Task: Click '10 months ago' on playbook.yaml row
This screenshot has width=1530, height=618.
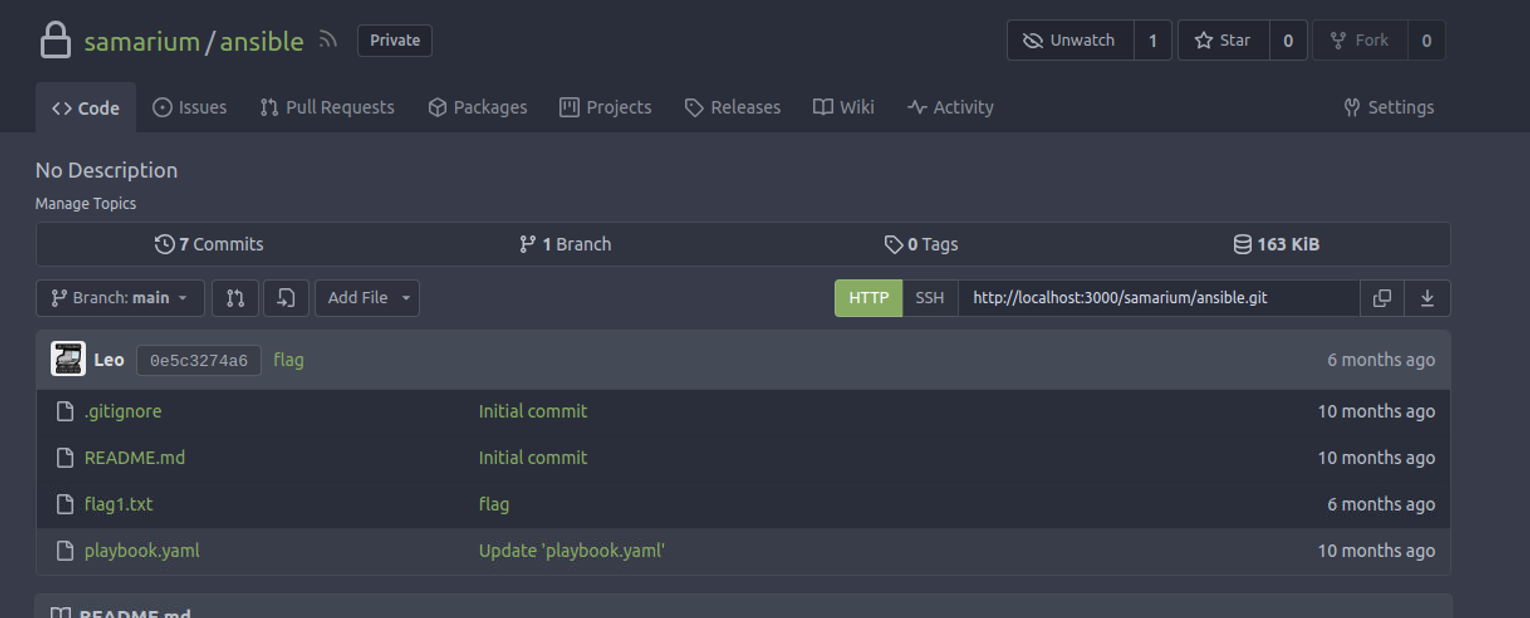Action: (x=1376, y=550)
